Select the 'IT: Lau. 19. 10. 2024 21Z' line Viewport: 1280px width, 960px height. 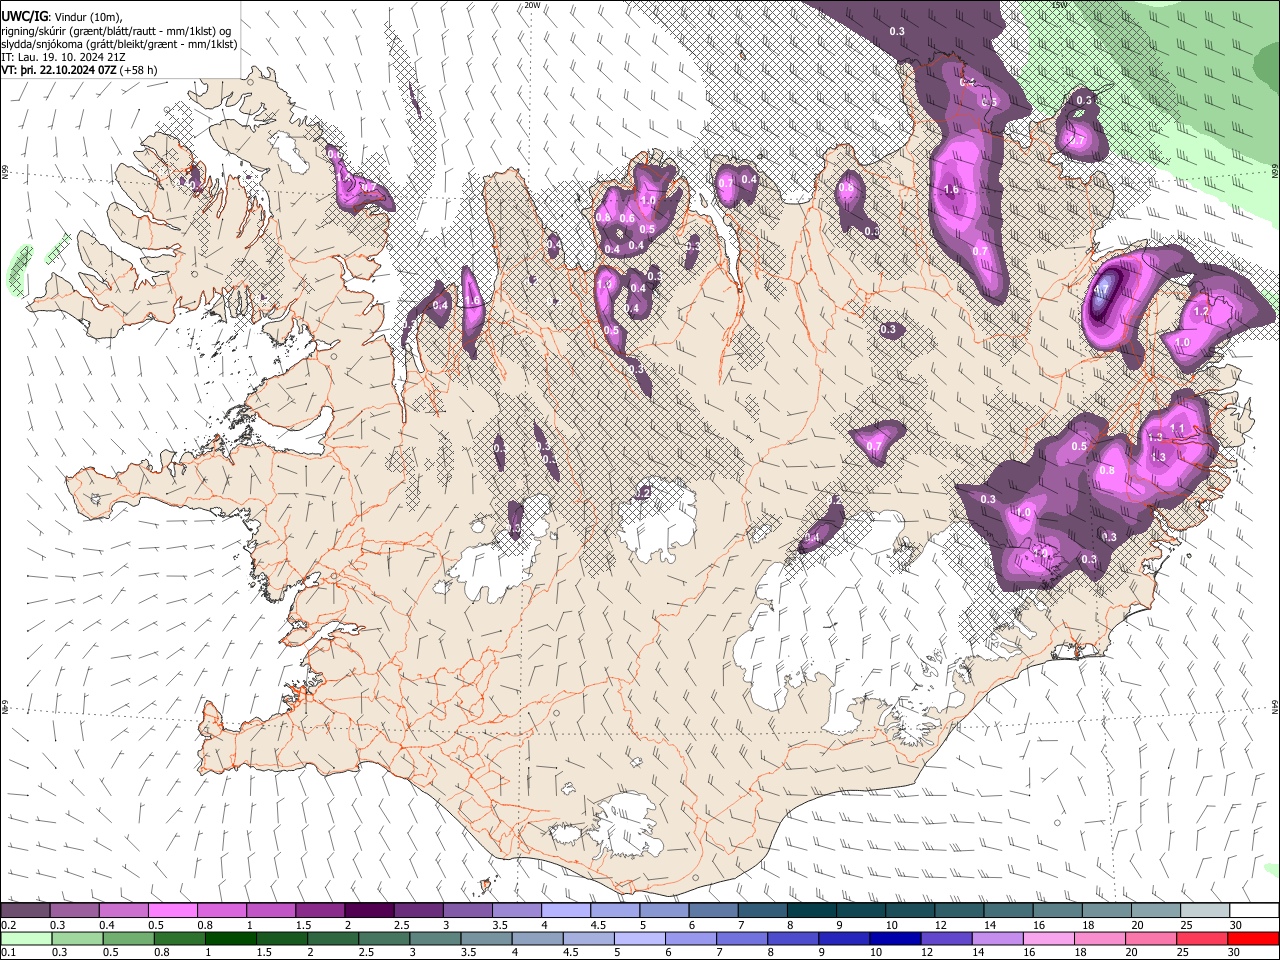[x=63, y=57]
